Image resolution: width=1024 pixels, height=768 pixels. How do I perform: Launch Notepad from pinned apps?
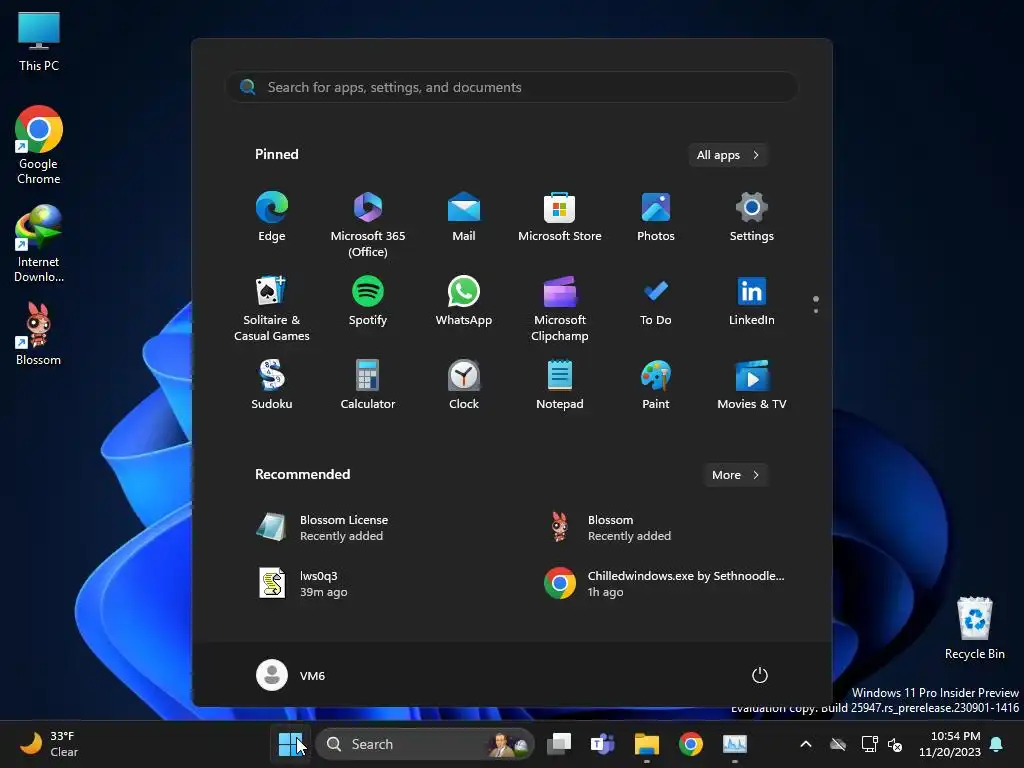tap(560, 385)
